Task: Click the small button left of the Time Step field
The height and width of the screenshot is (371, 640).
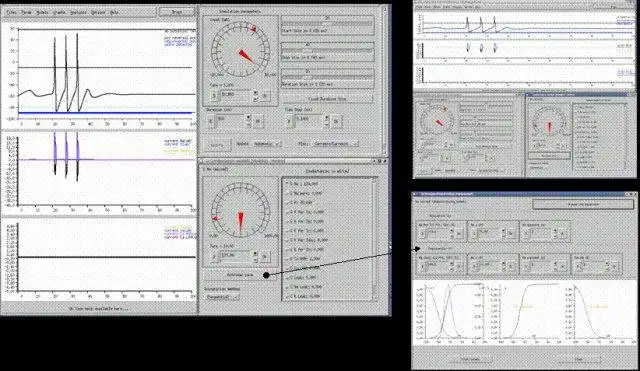Action: tap(289, 121)
